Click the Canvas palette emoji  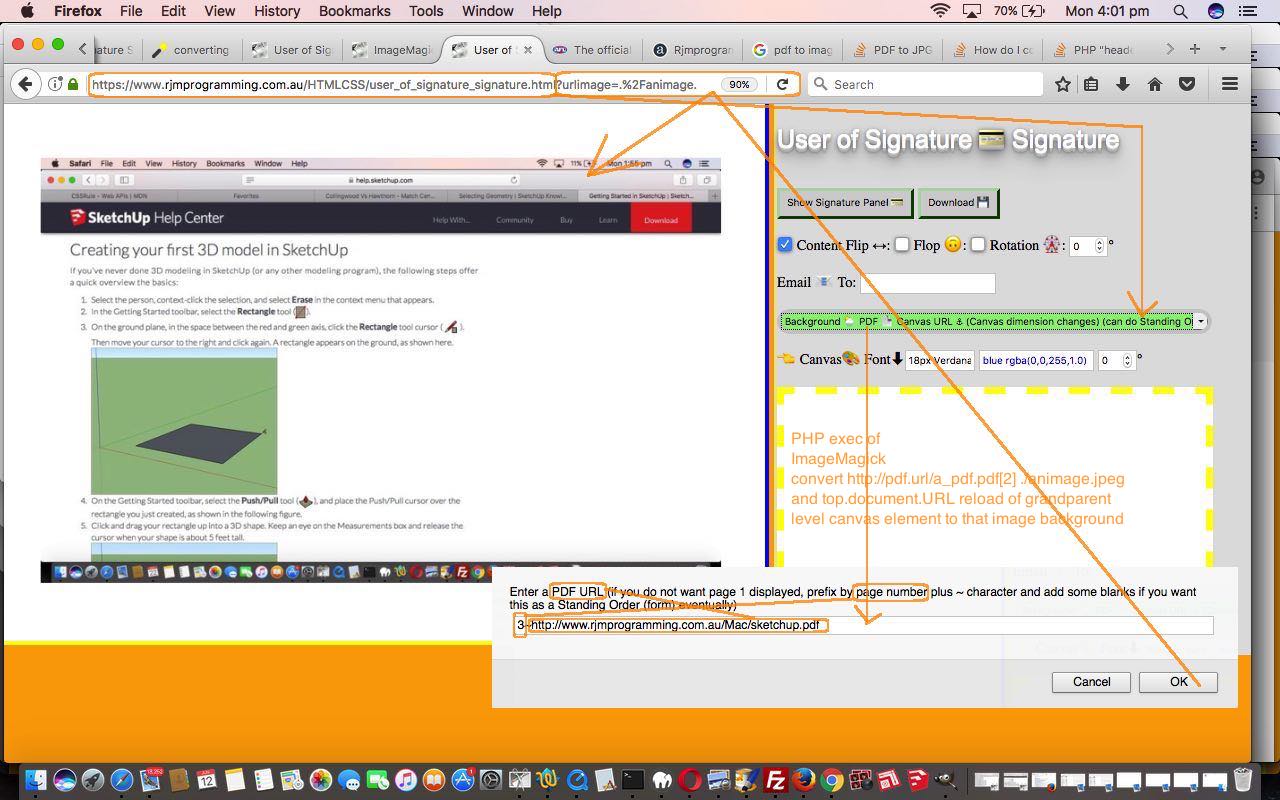(850, 359)
